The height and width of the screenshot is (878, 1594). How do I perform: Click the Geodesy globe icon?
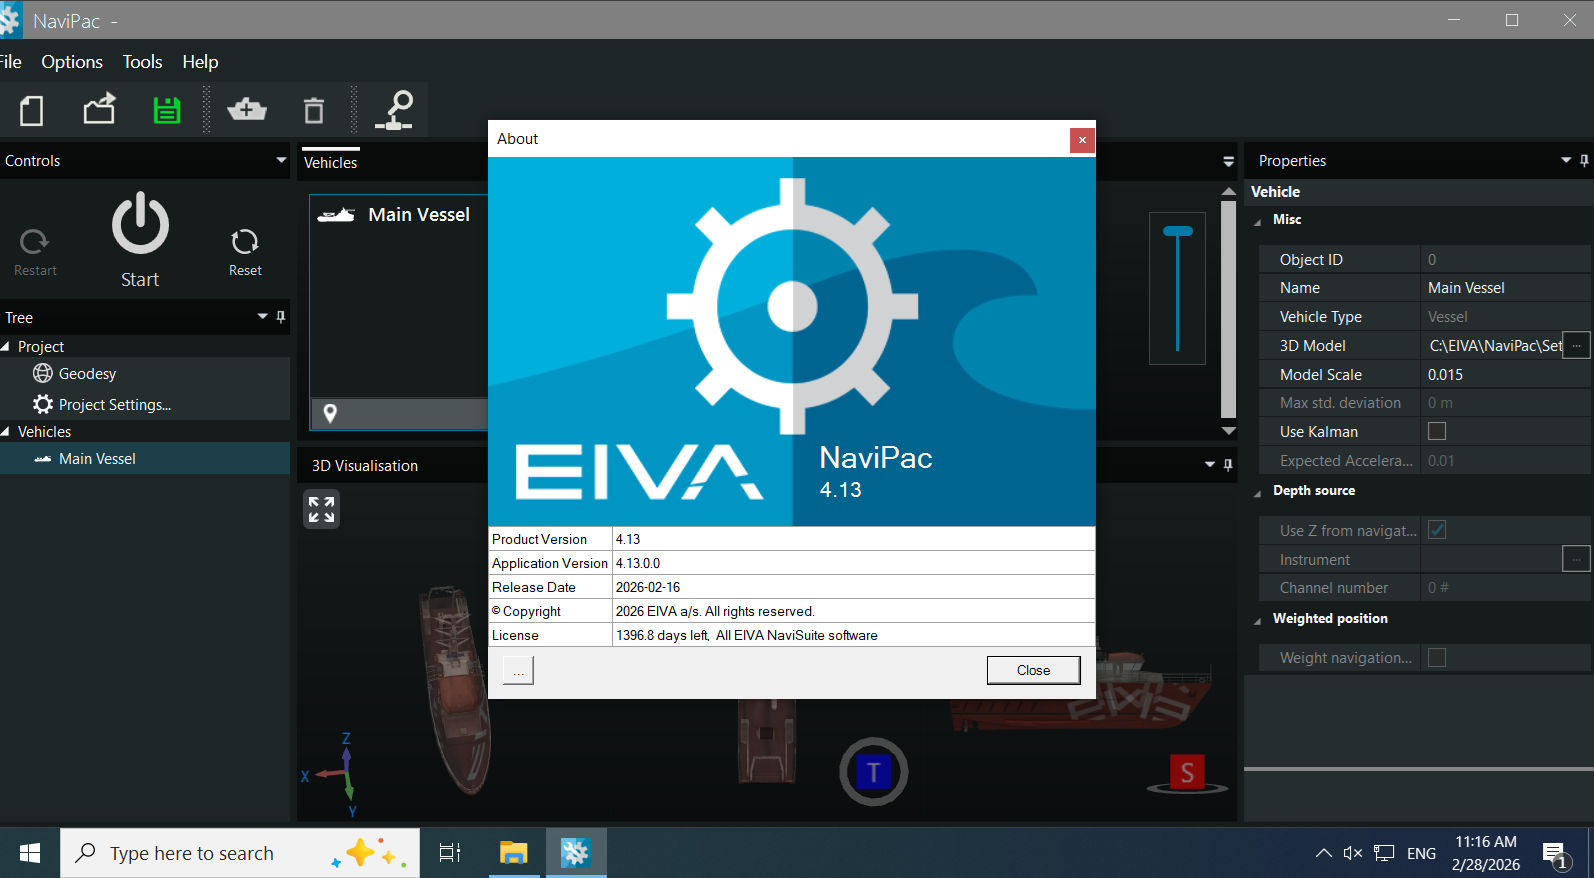point(43,373)
